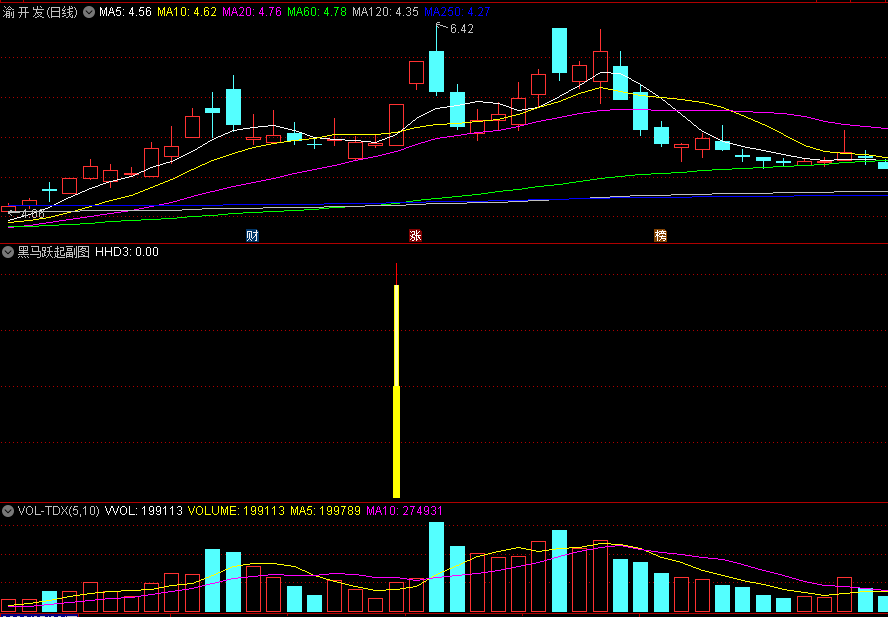Image resolution: width=888 pixels, height=617 pixels.
Task: Click the MA10: 274931 volume label
Action: (x=404, y=511)
